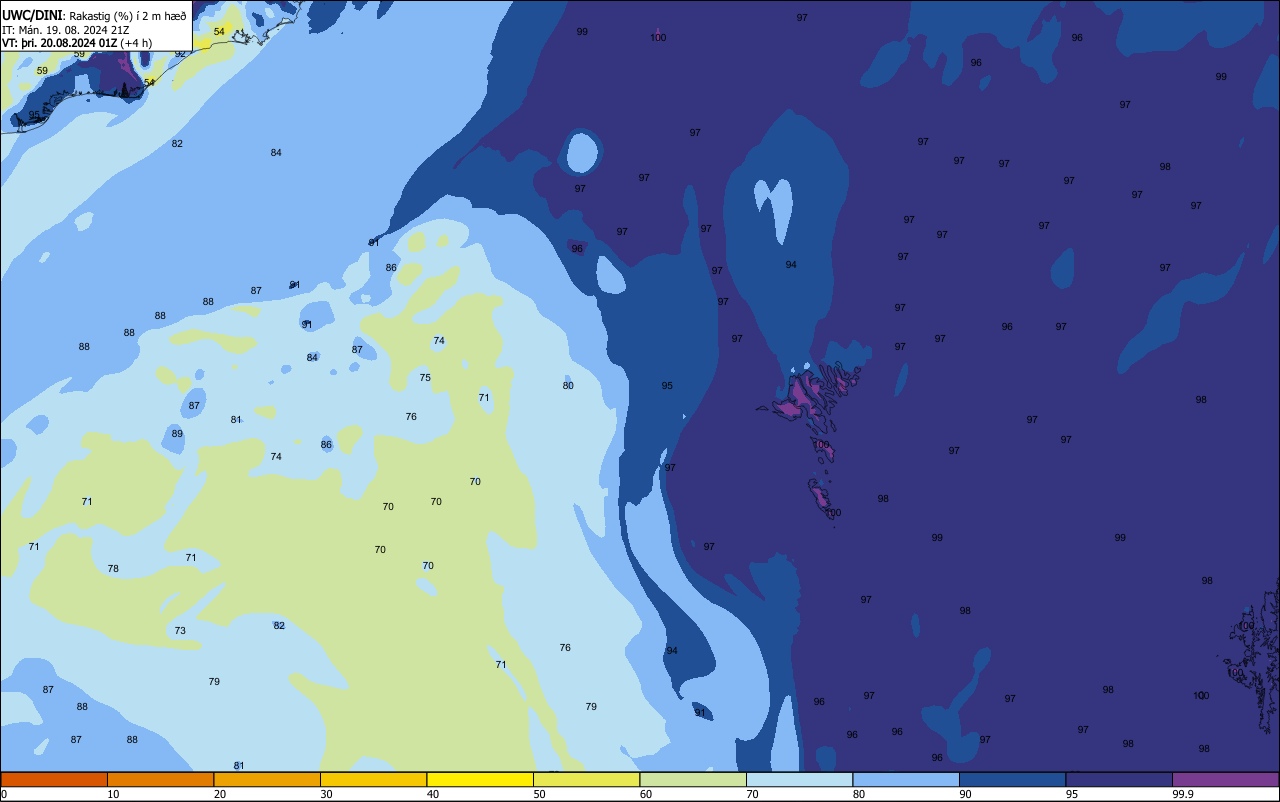Click the humidity value 75 on the map

tap(425, 378)
